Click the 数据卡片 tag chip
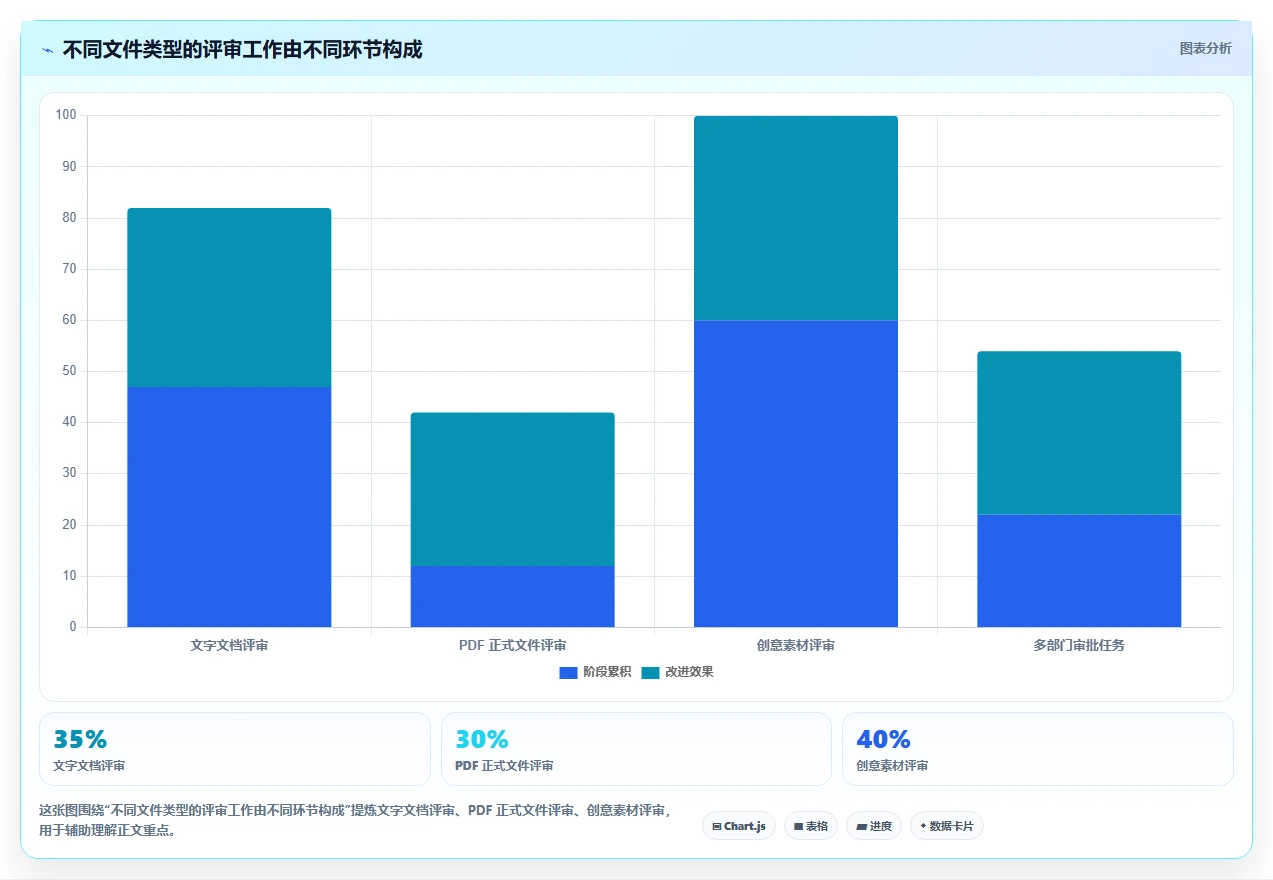Image resolution: width=1273 pixels, height=880 pixels. (947, 826)
